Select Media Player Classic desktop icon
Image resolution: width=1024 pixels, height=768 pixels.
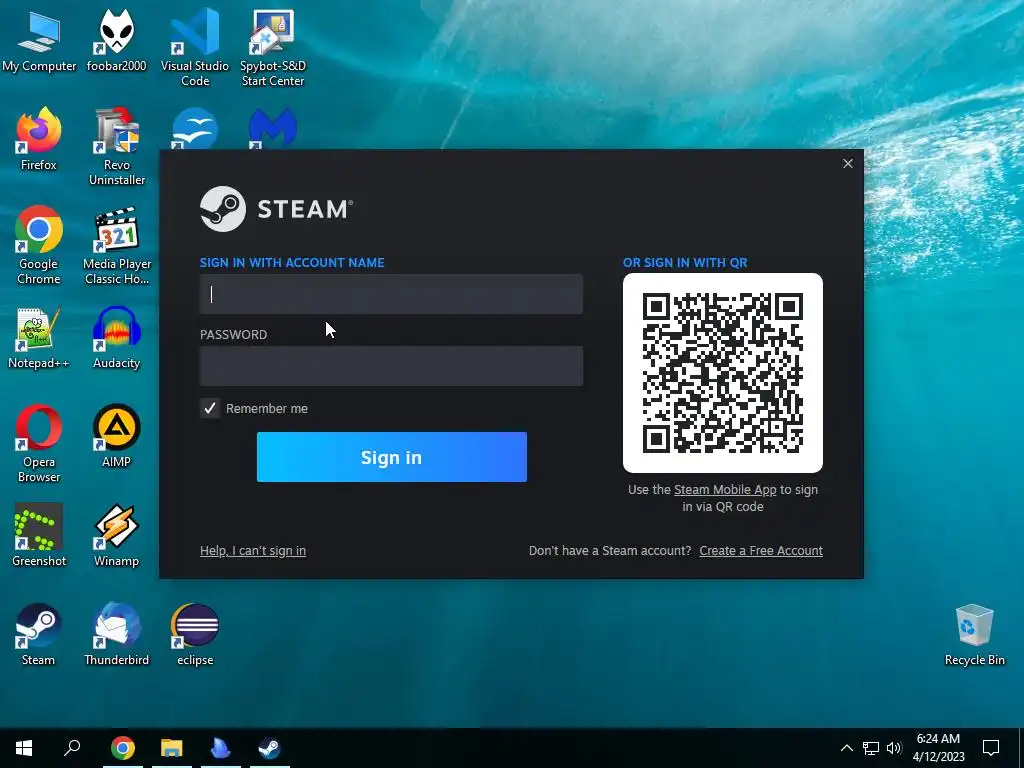(117, 246)
